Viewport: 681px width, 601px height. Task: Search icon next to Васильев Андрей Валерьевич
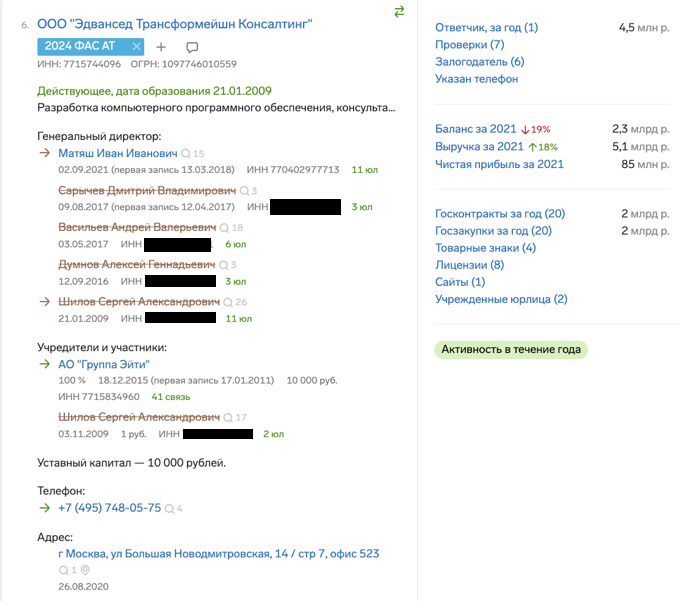point(225,228)
